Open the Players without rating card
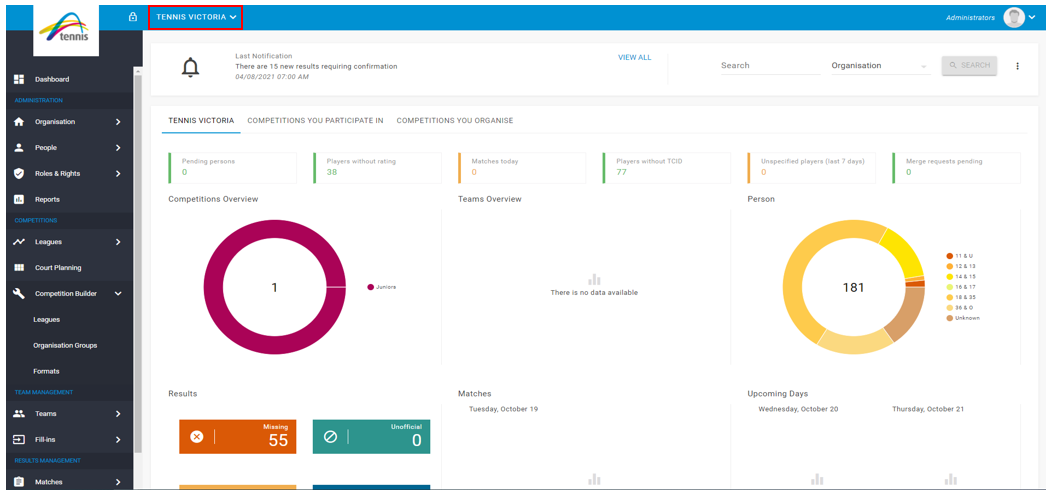Screen dimensions: 1056x497 [x=377, y=168]
